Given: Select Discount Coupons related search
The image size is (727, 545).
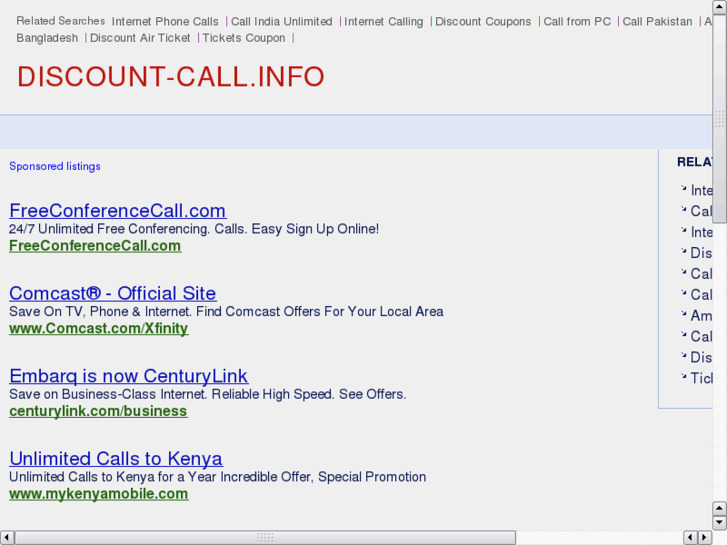Looking at the screenshot, I should 483,21.
